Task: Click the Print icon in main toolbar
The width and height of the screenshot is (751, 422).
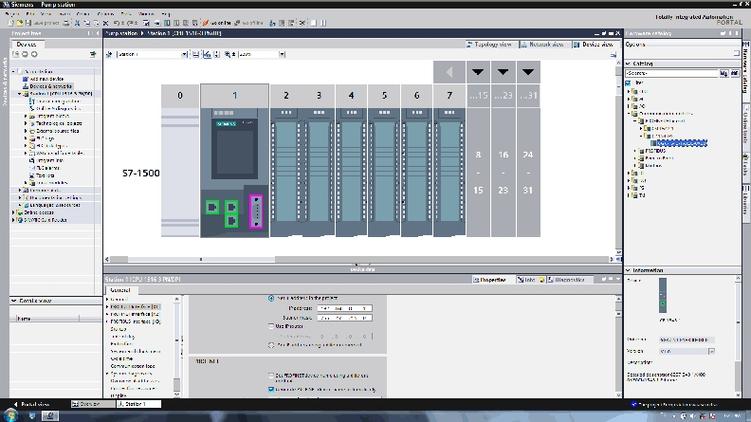Action: coord(67,23)
